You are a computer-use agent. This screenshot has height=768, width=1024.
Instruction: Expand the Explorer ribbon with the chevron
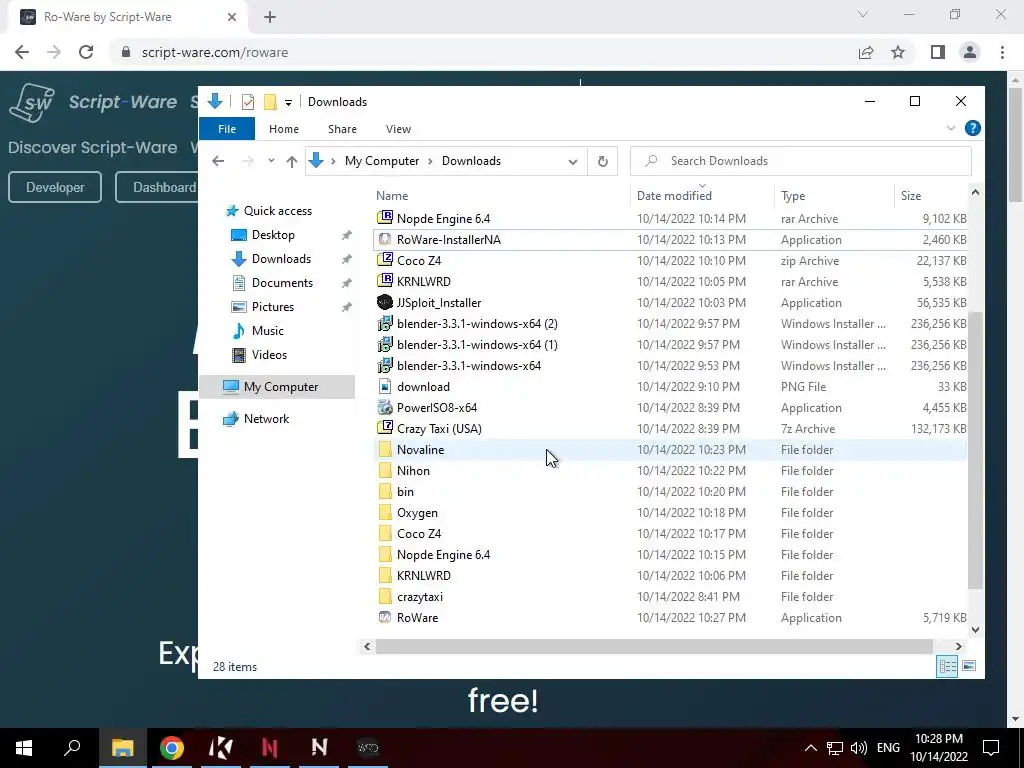point(951,128)
